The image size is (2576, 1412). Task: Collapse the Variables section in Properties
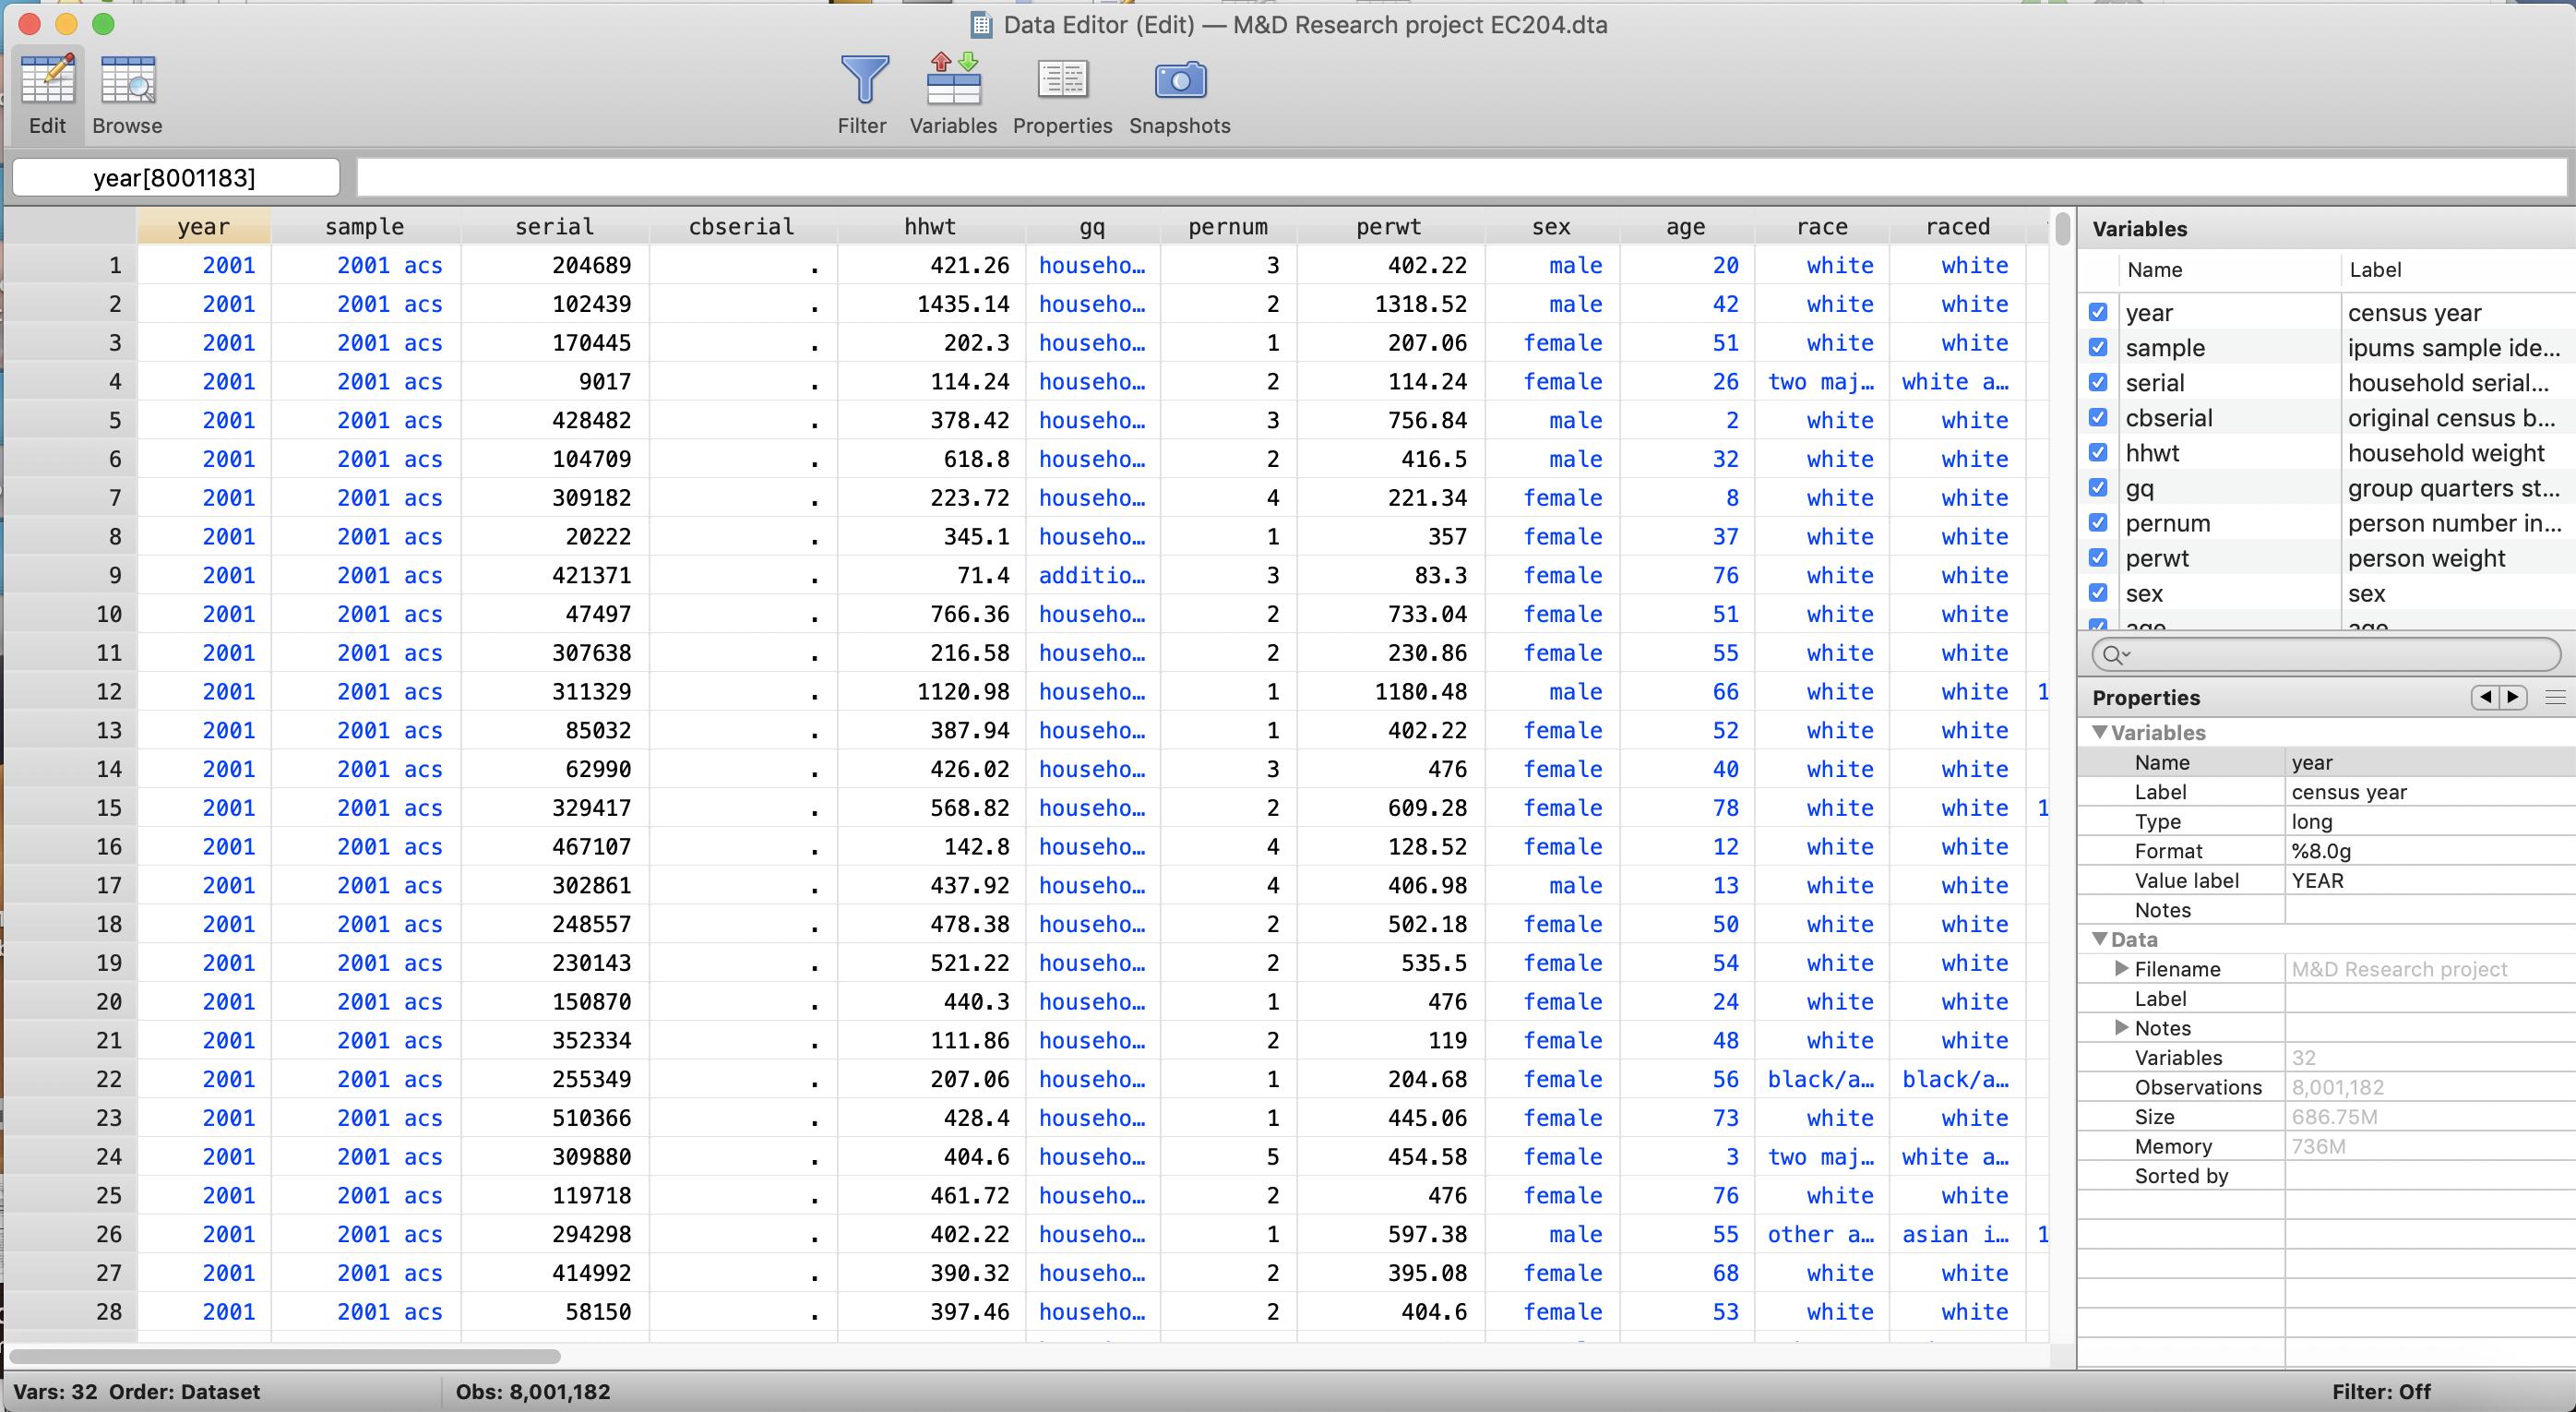(x=2100, y=732)
